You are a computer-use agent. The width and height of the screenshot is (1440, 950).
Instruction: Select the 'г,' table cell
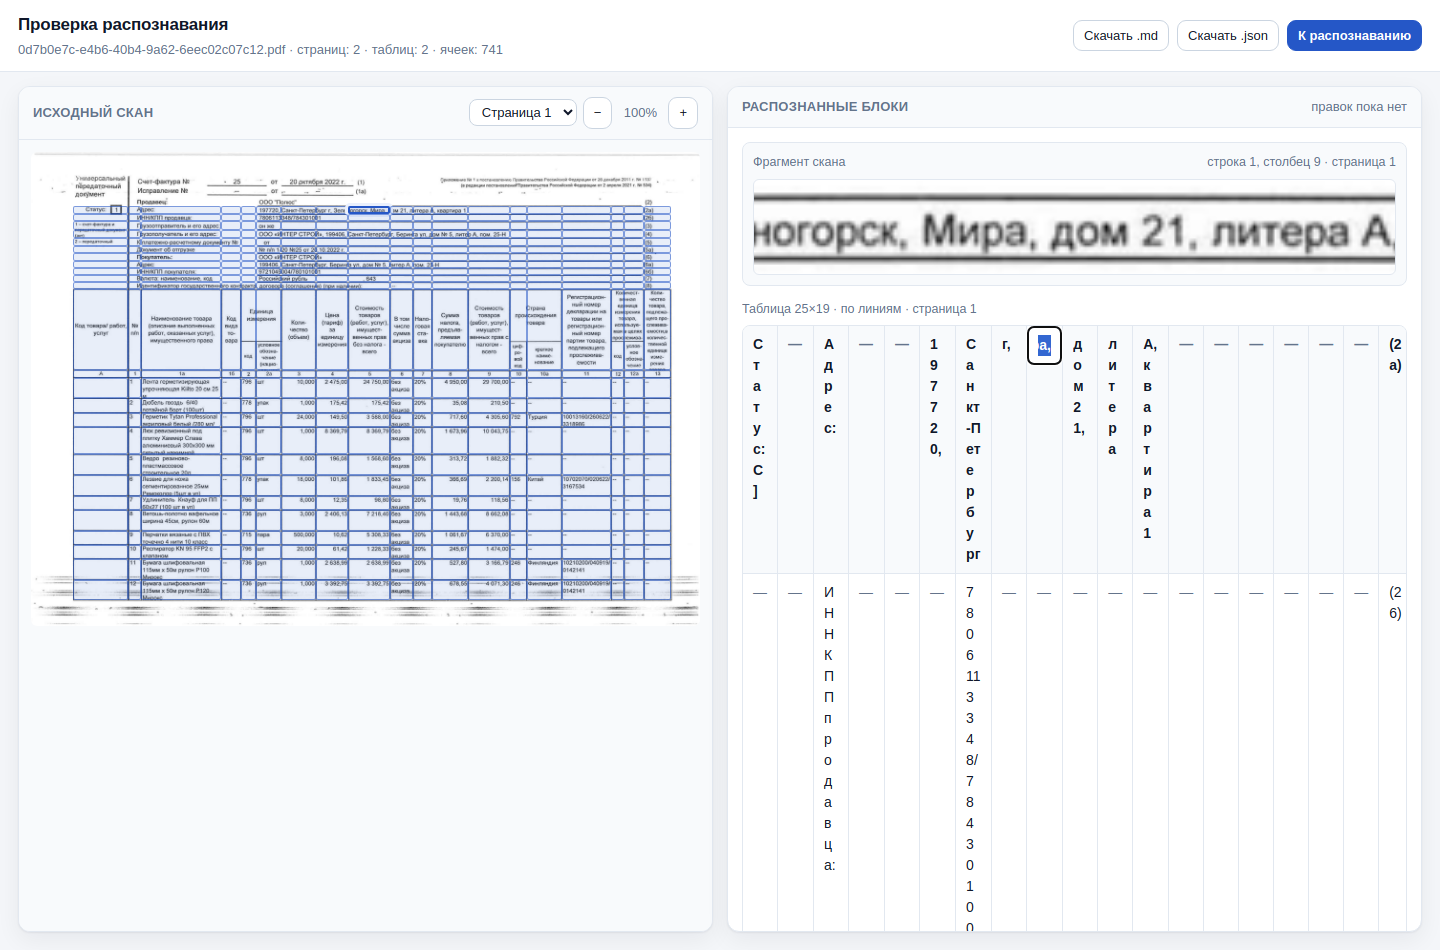tap(1008, 450)
